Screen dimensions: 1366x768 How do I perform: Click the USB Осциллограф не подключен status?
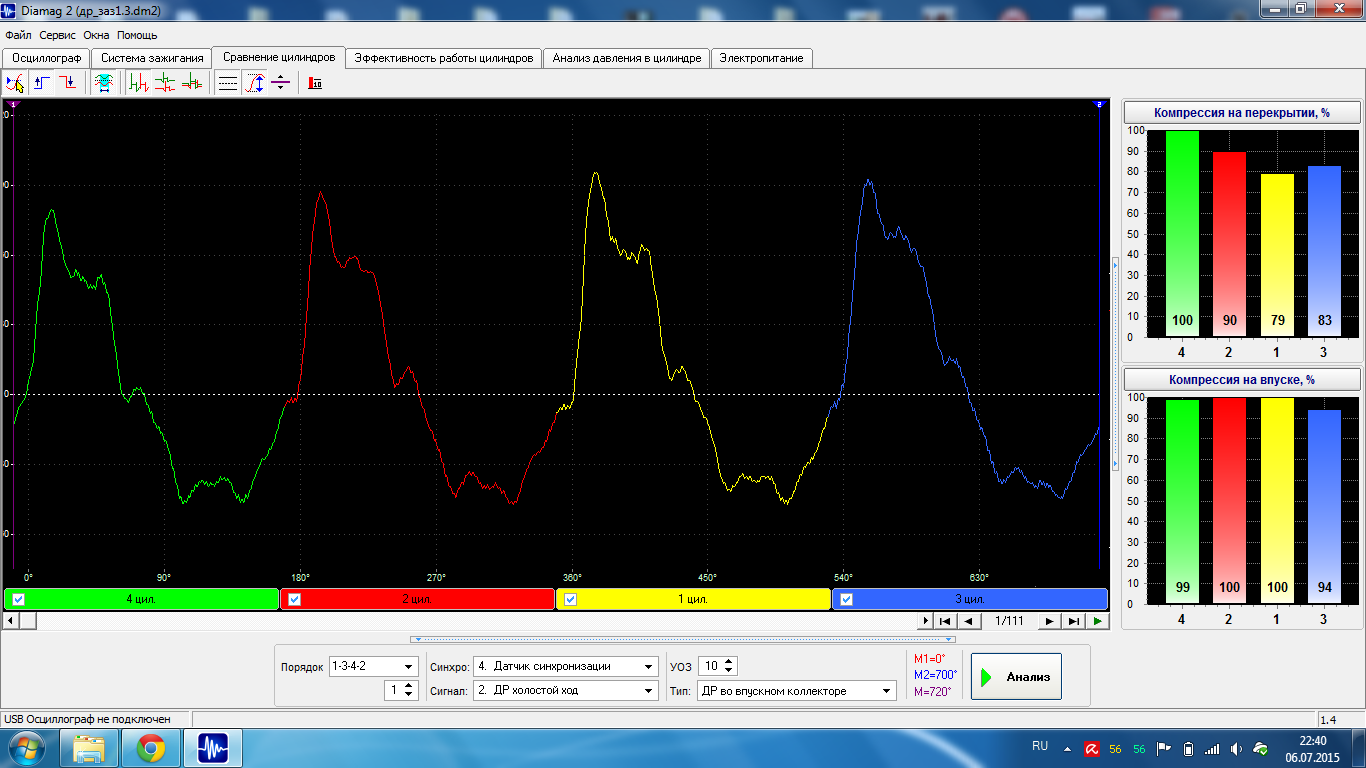click(x=87, y=719)
